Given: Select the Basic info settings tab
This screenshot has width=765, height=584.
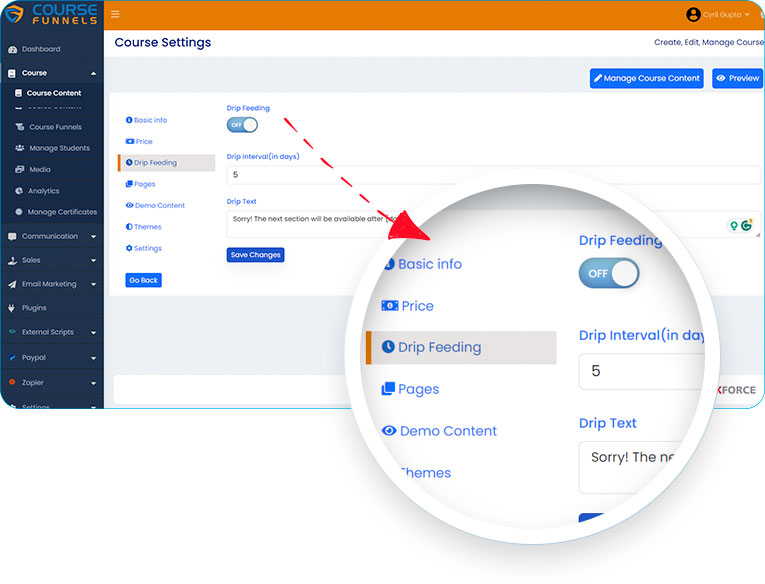Looking at the screenshot, I should [x=150, y=120].
